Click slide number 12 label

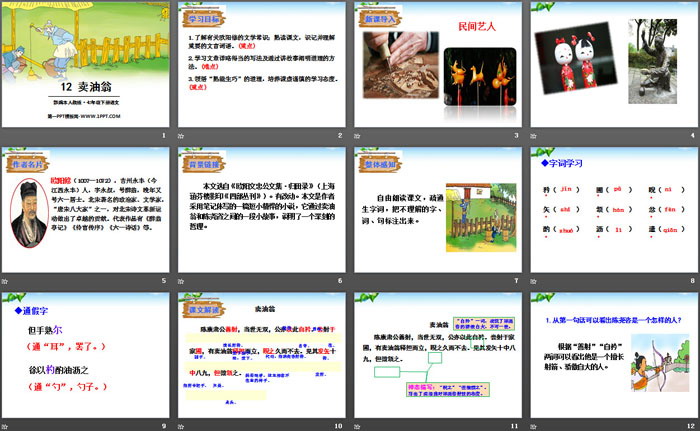pyautogui.click(x=691, y=426)
